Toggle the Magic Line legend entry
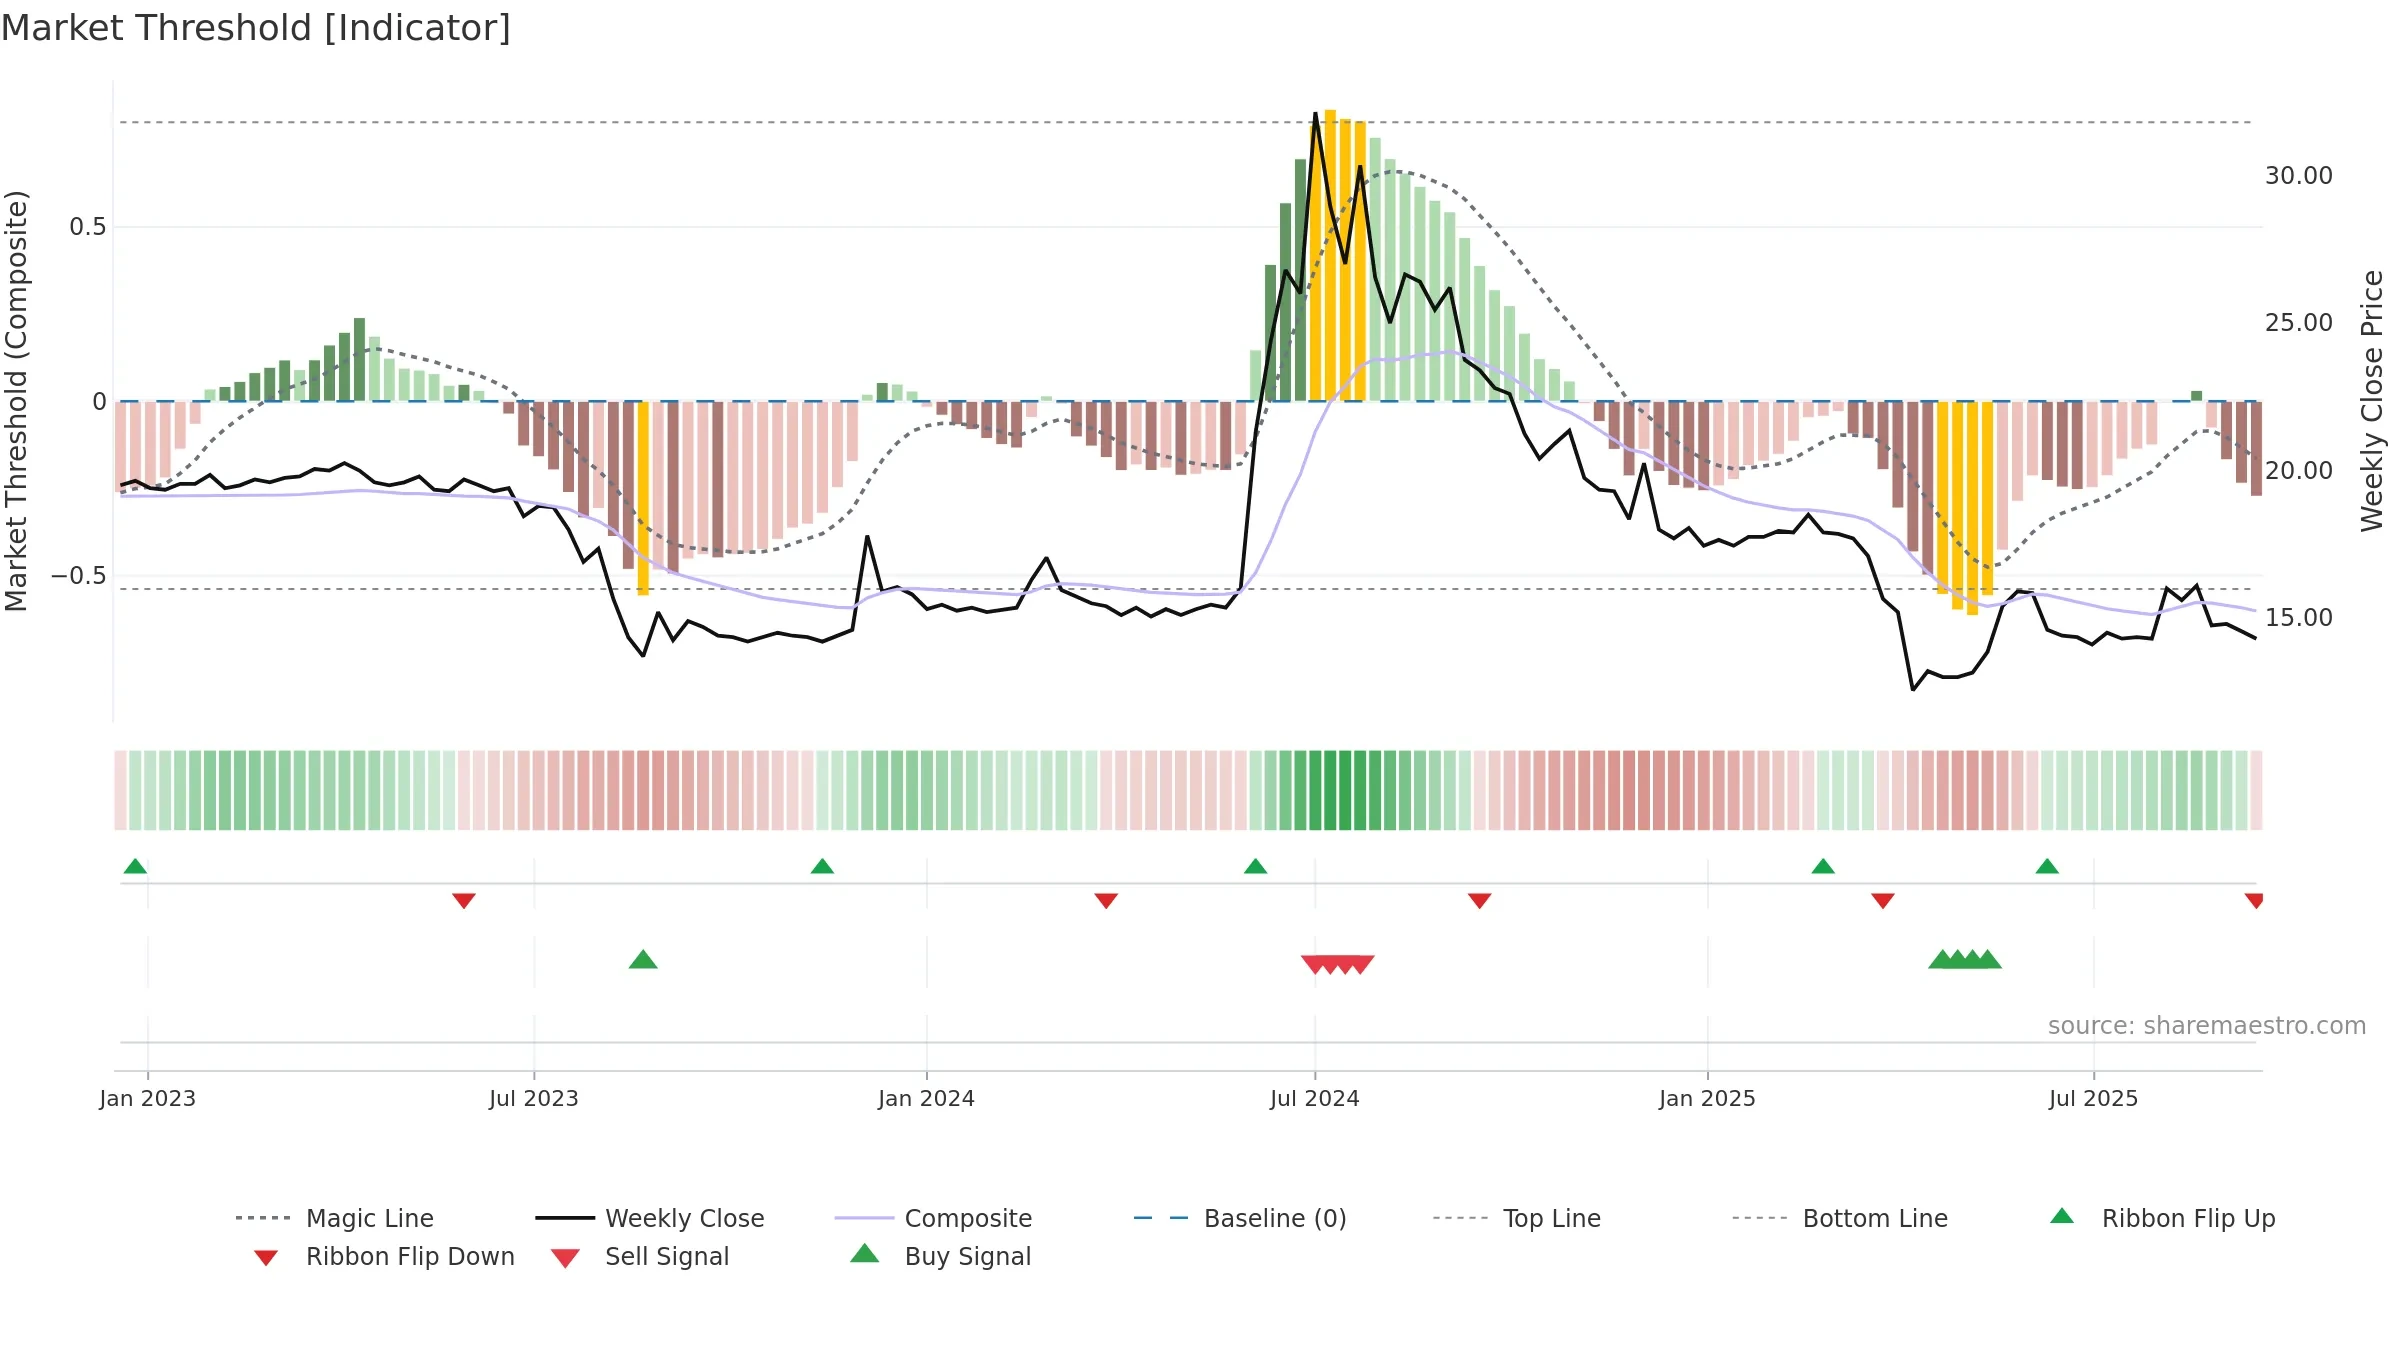 tap(335, 1218)
